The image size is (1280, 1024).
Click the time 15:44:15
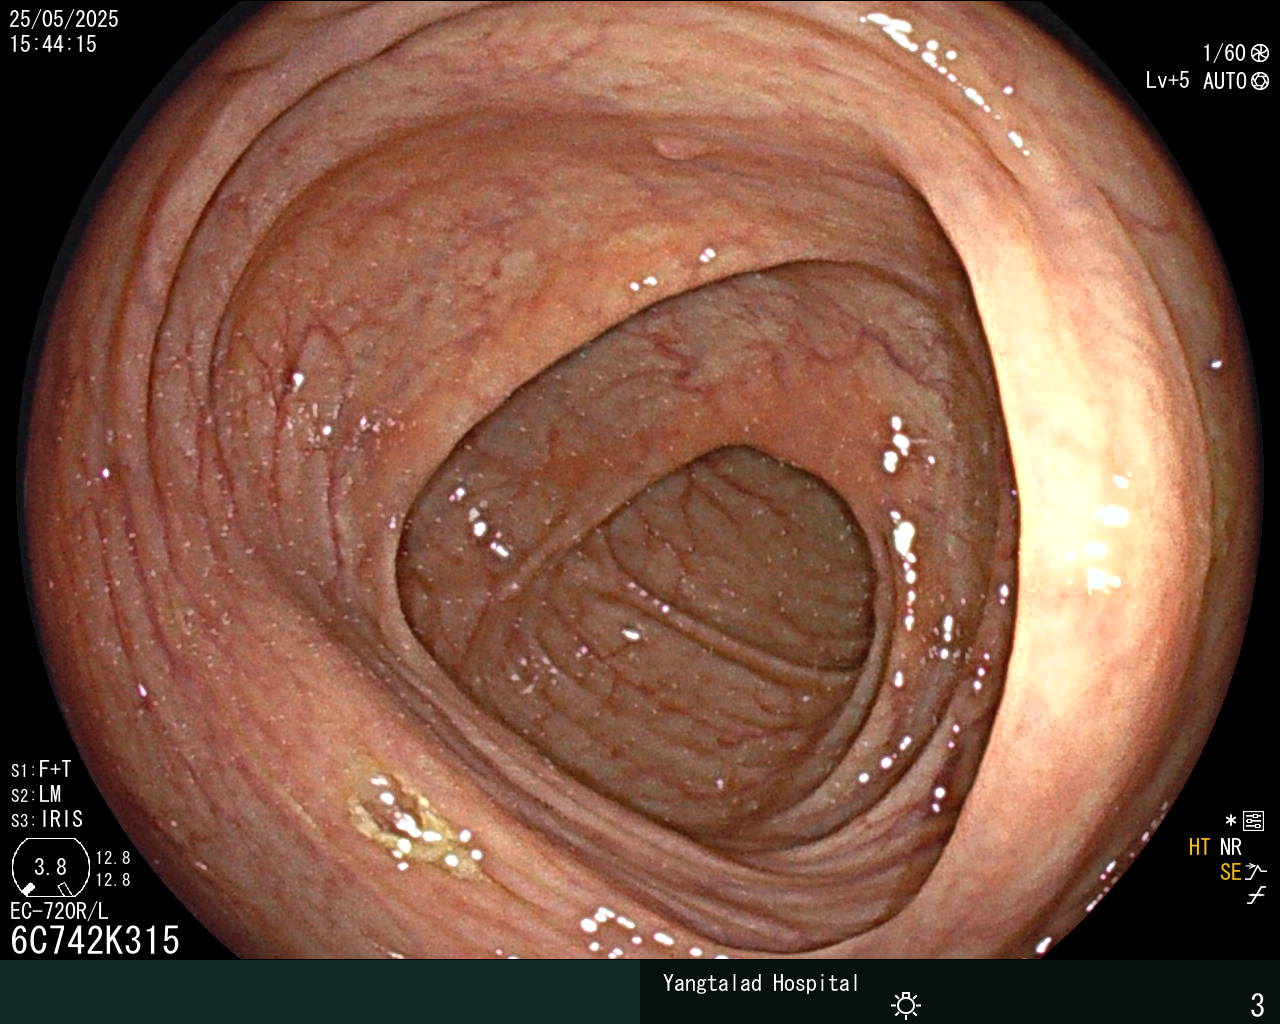coord(53,44)
